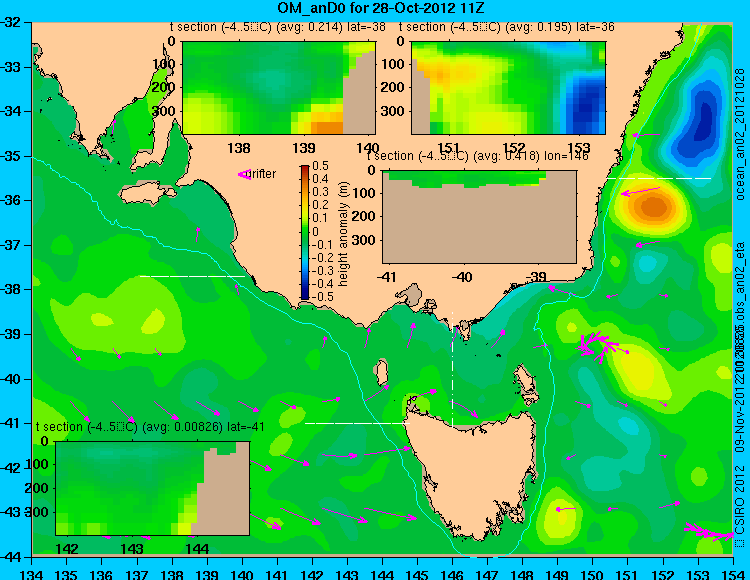The width and height of the screenshot is (750, 580).
Task: Click the white dashed section line at lat -38
Action: point(192,276)
